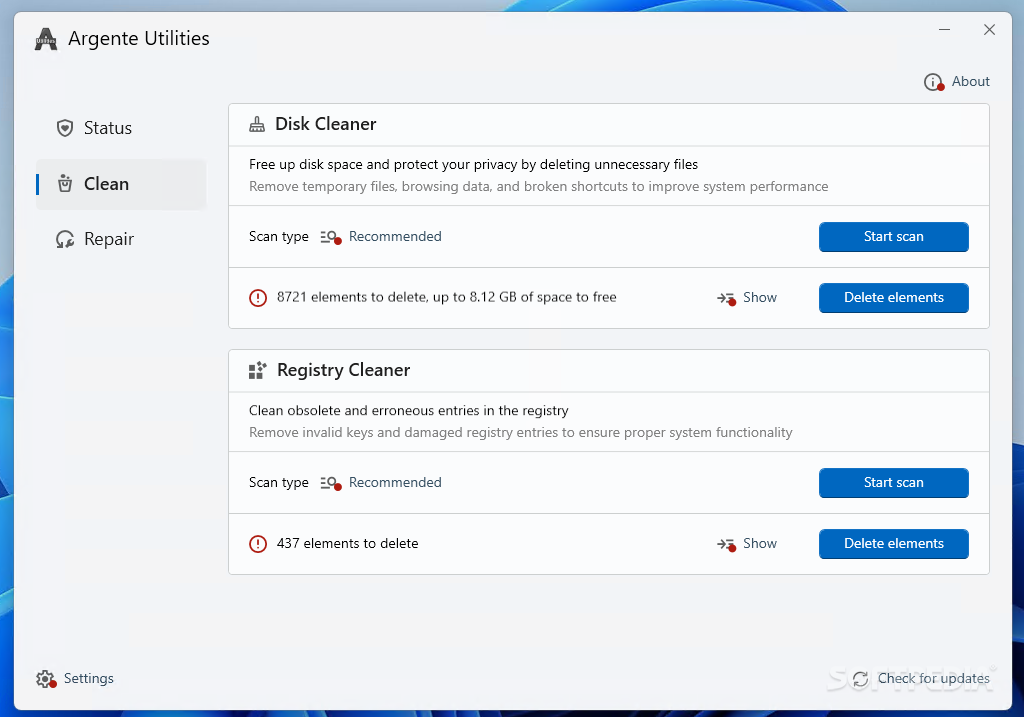1024x717 pixels.
Task: Click "8721 elements to delete" status text
Action: point(446,297)
